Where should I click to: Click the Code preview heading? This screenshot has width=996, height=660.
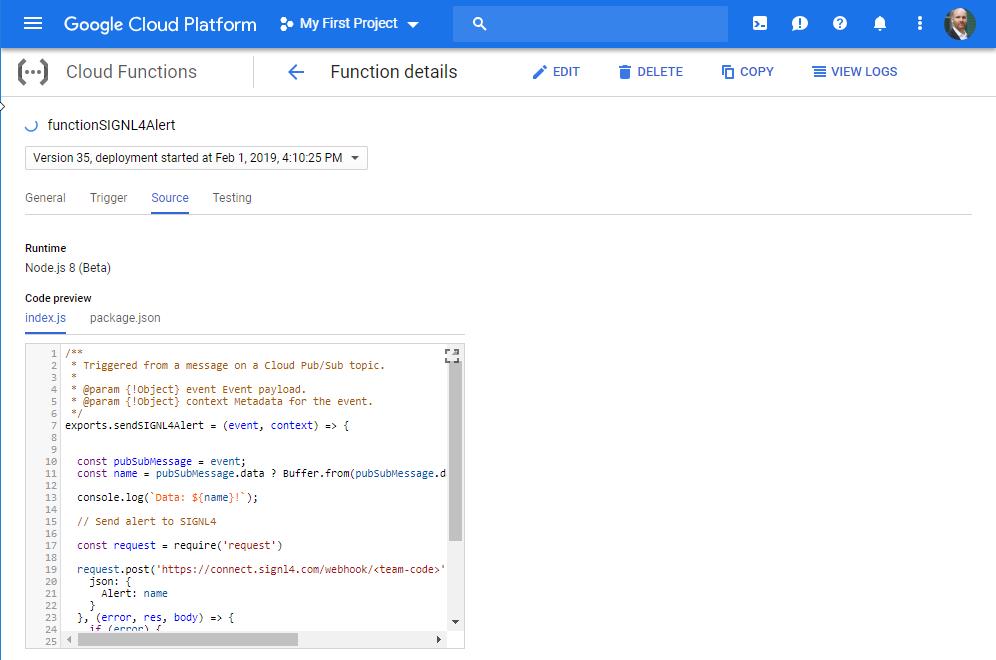click(x=58, y=299)
